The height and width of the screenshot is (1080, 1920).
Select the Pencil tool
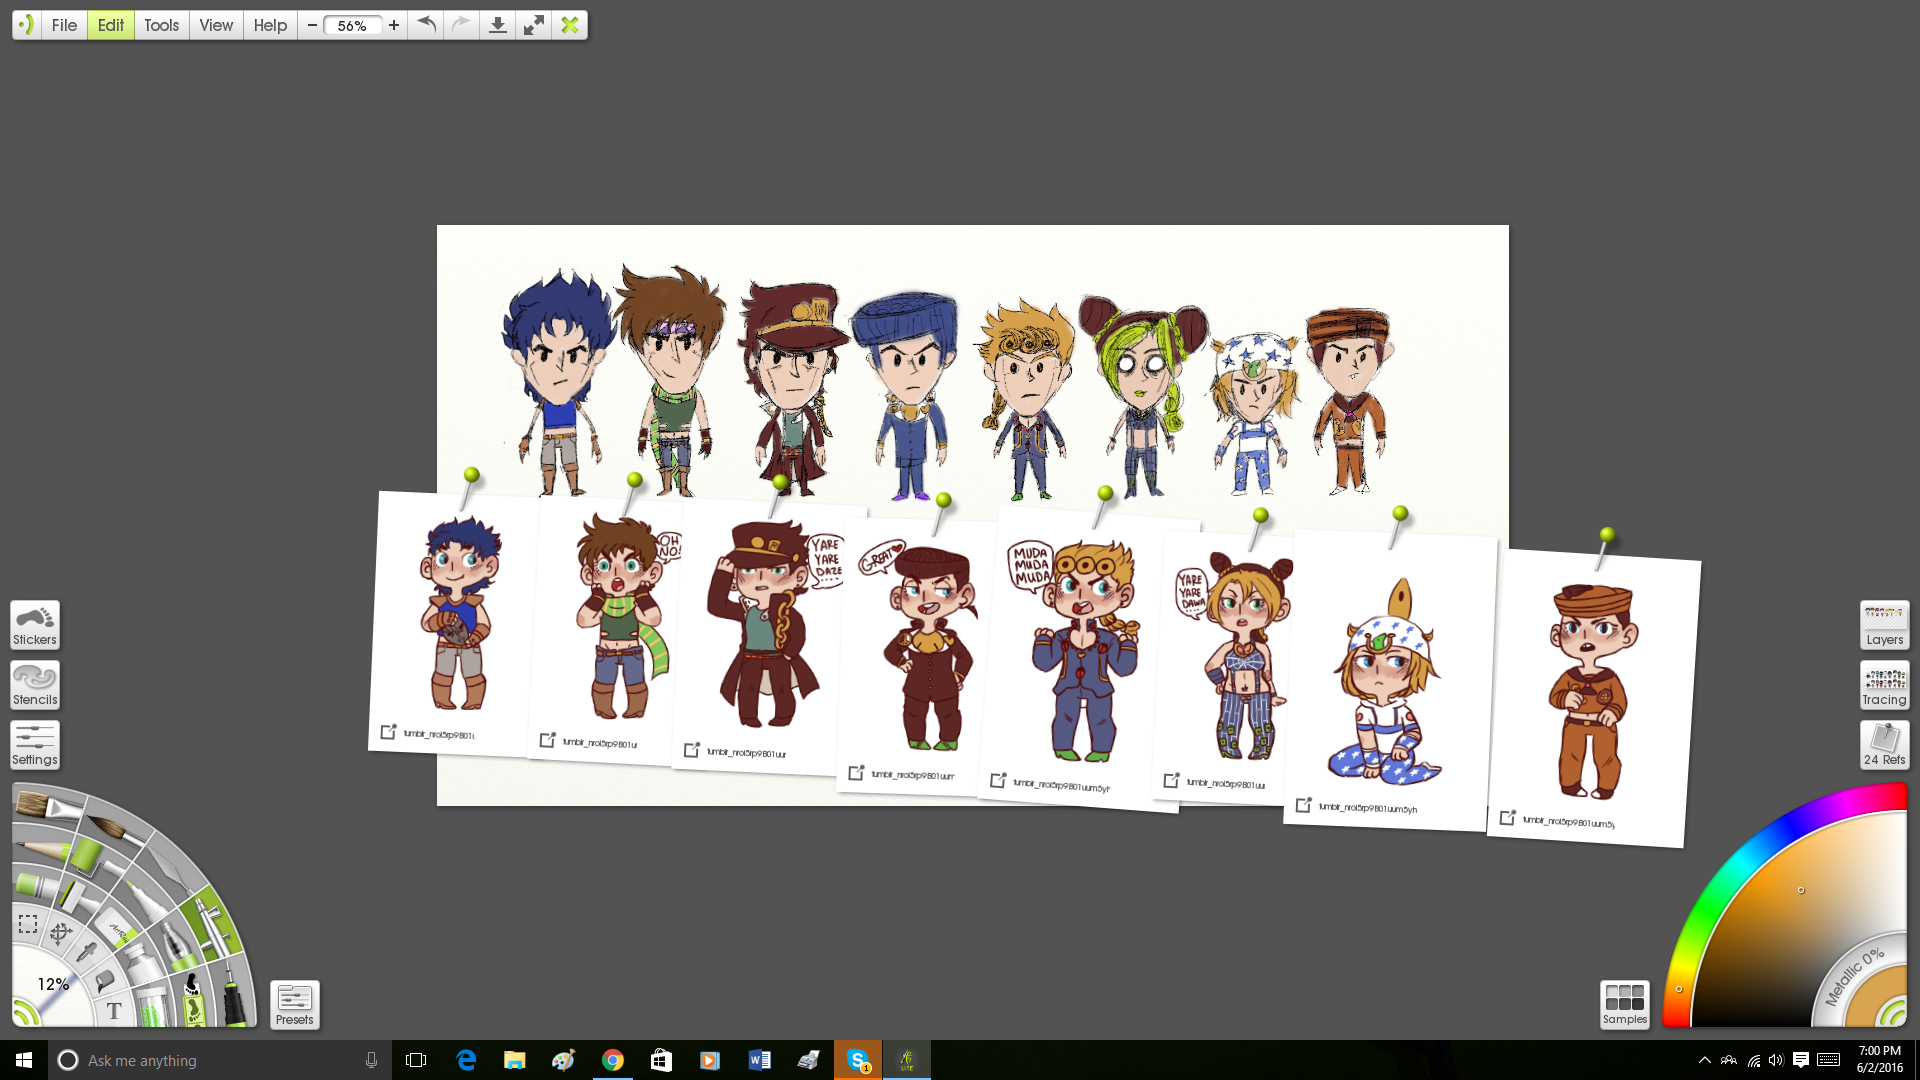(45, 850)
